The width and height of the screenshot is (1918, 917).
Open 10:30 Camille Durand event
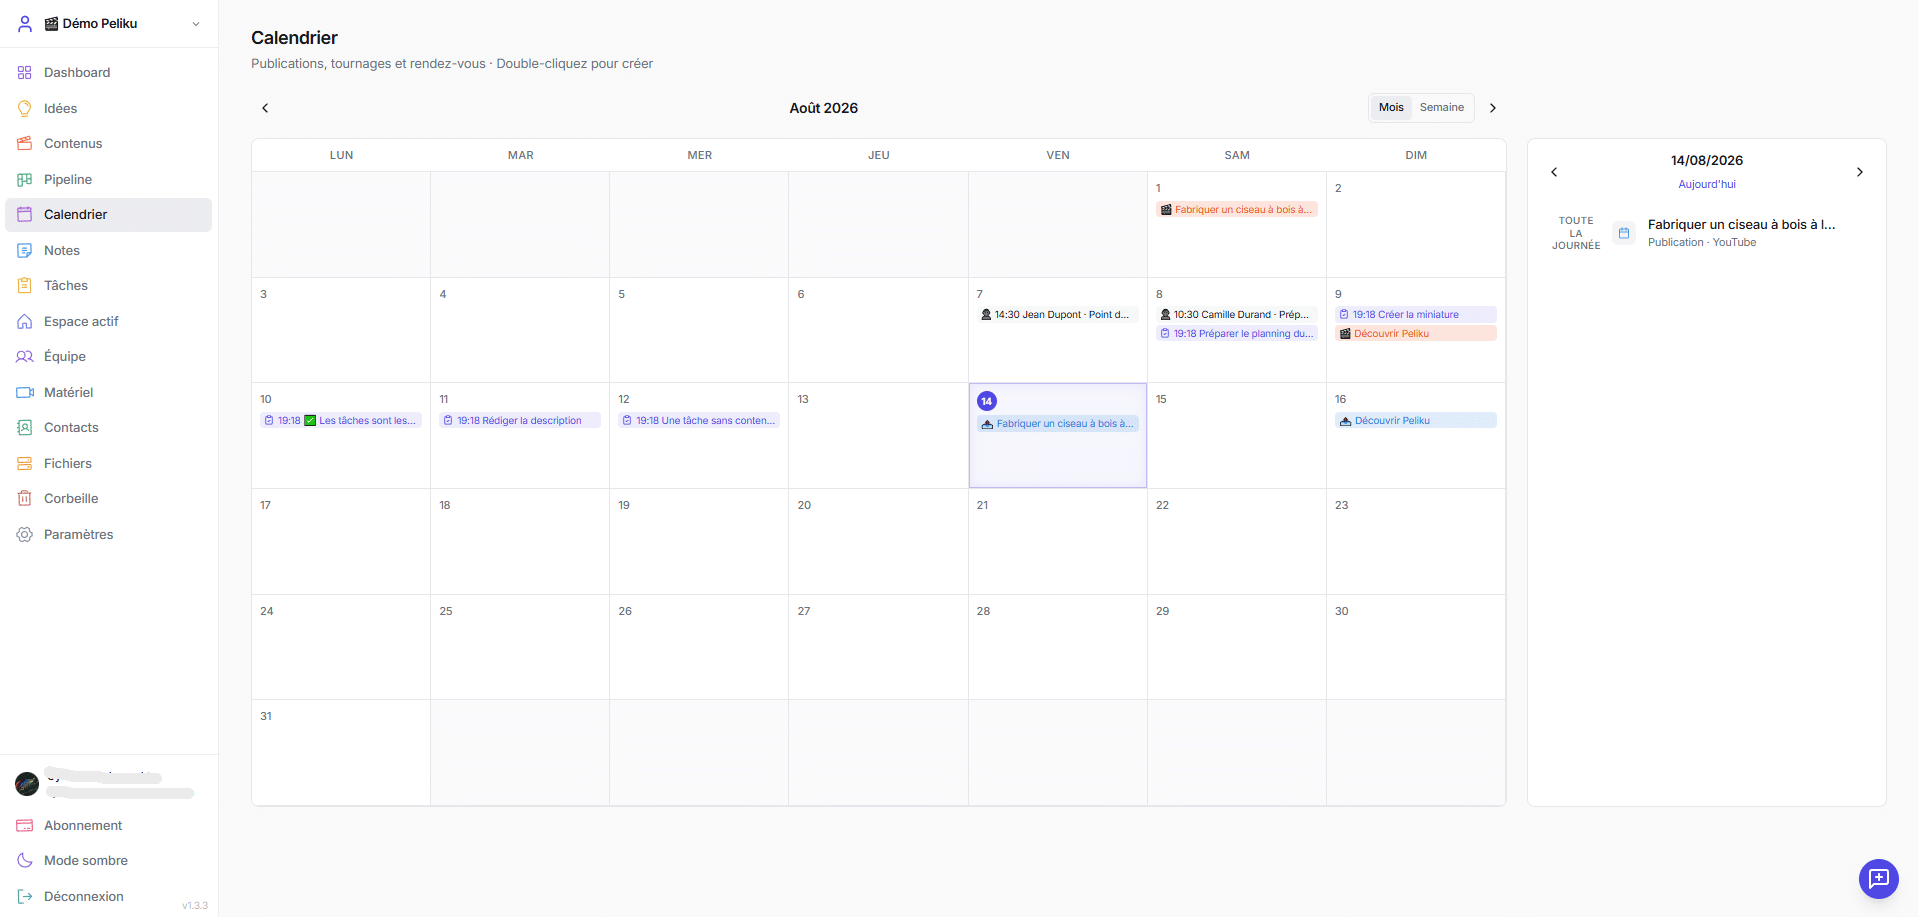tap(1237, 315)
